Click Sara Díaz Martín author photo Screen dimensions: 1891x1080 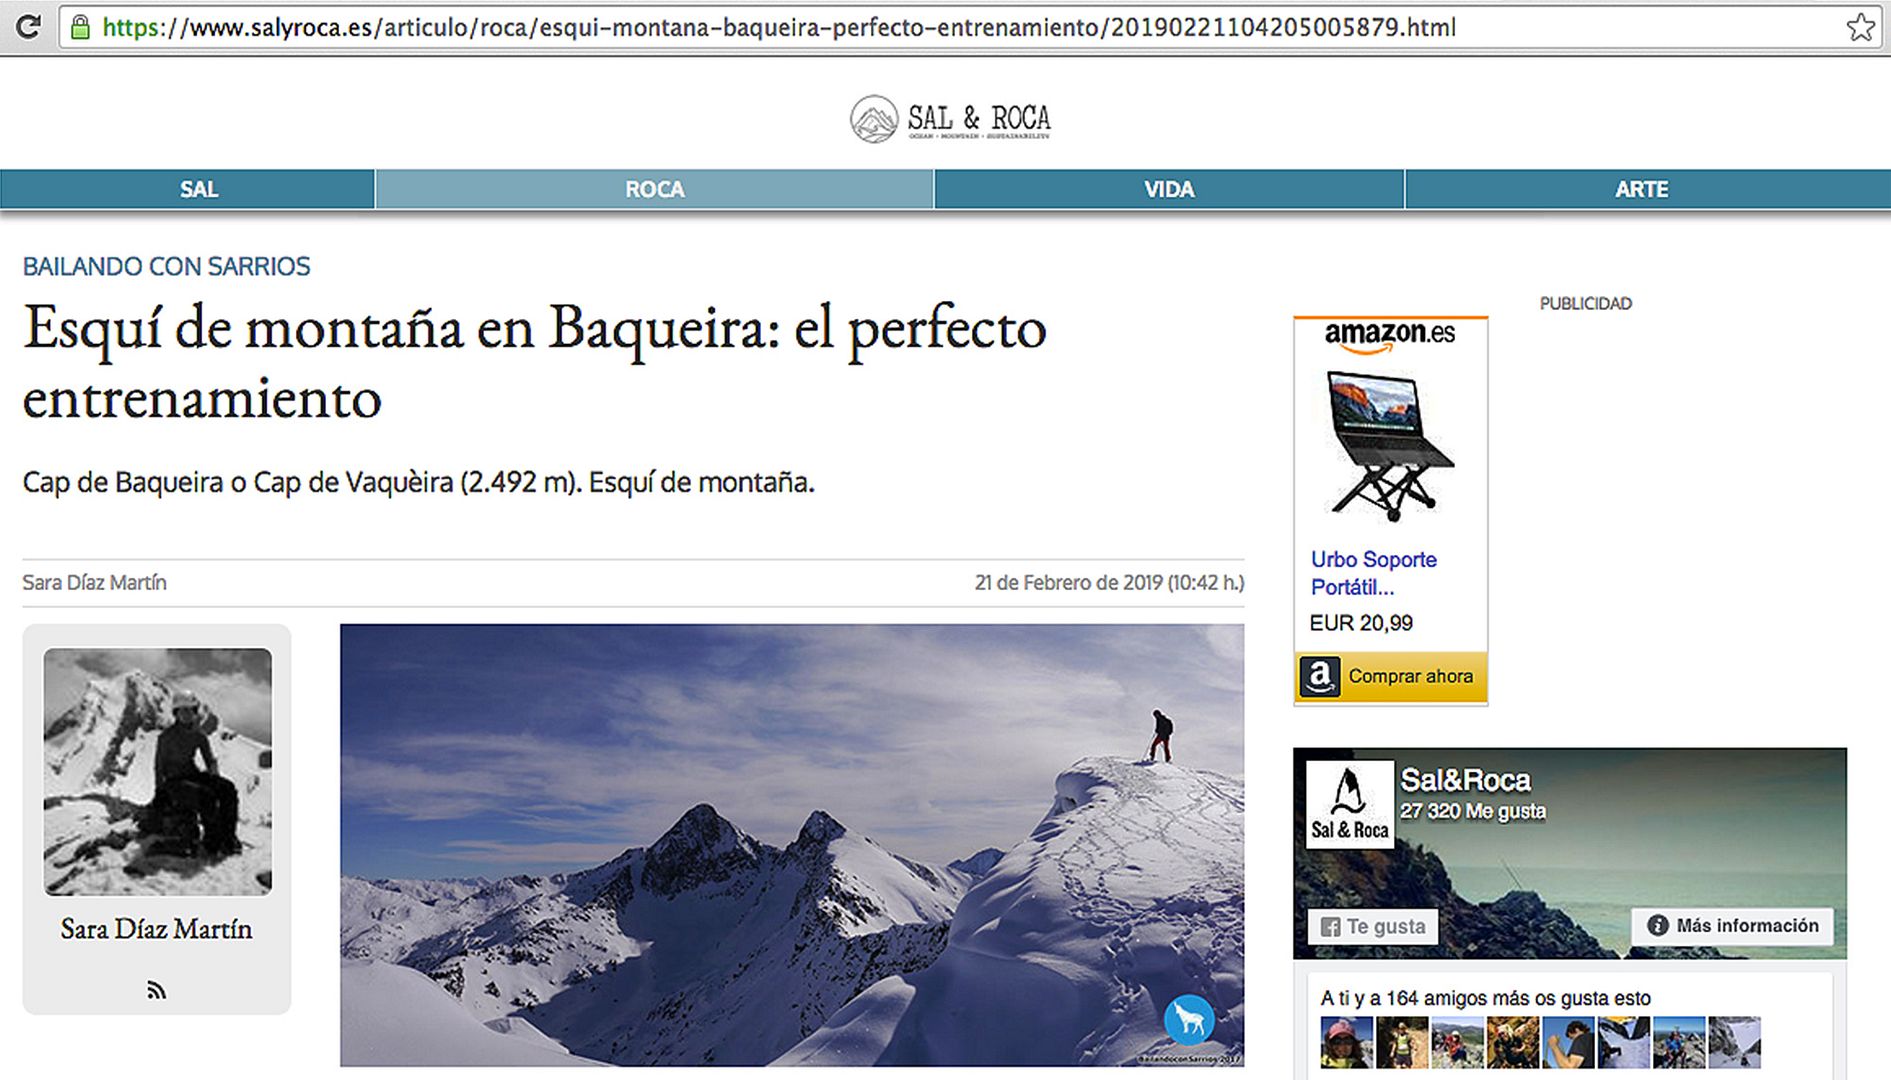pyautogui.click(x=157, y=771)
